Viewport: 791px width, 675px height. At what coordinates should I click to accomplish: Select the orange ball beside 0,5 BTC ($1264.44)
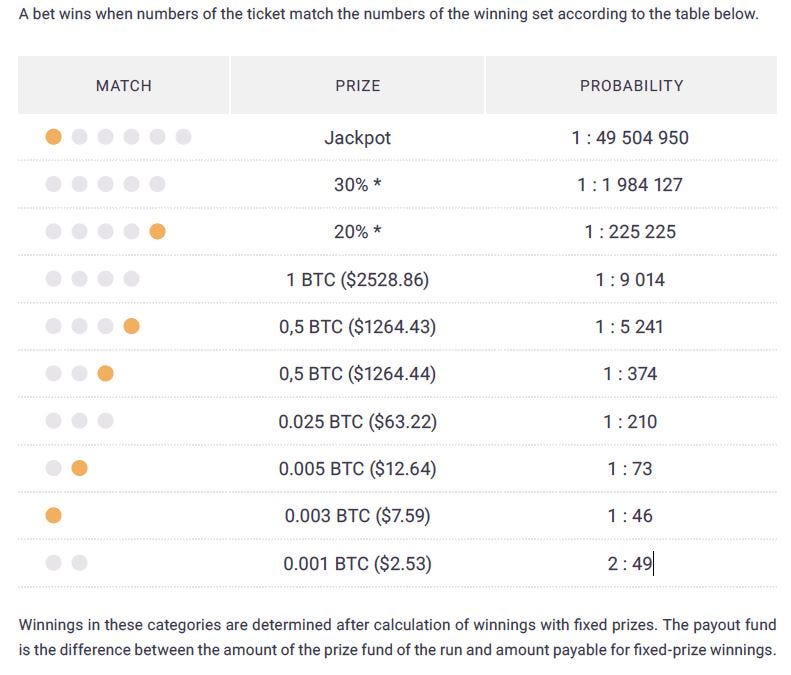pyautogui.click(x=105, y=374)
